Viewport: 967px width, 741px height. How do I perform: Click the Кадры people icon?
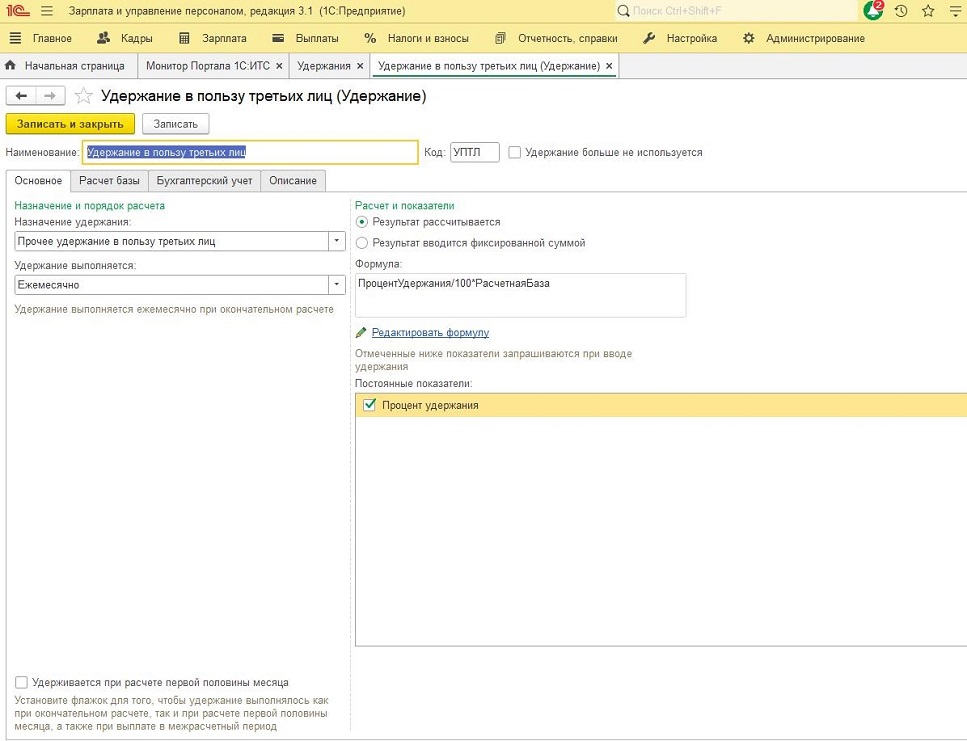click(x=104, y=38)
